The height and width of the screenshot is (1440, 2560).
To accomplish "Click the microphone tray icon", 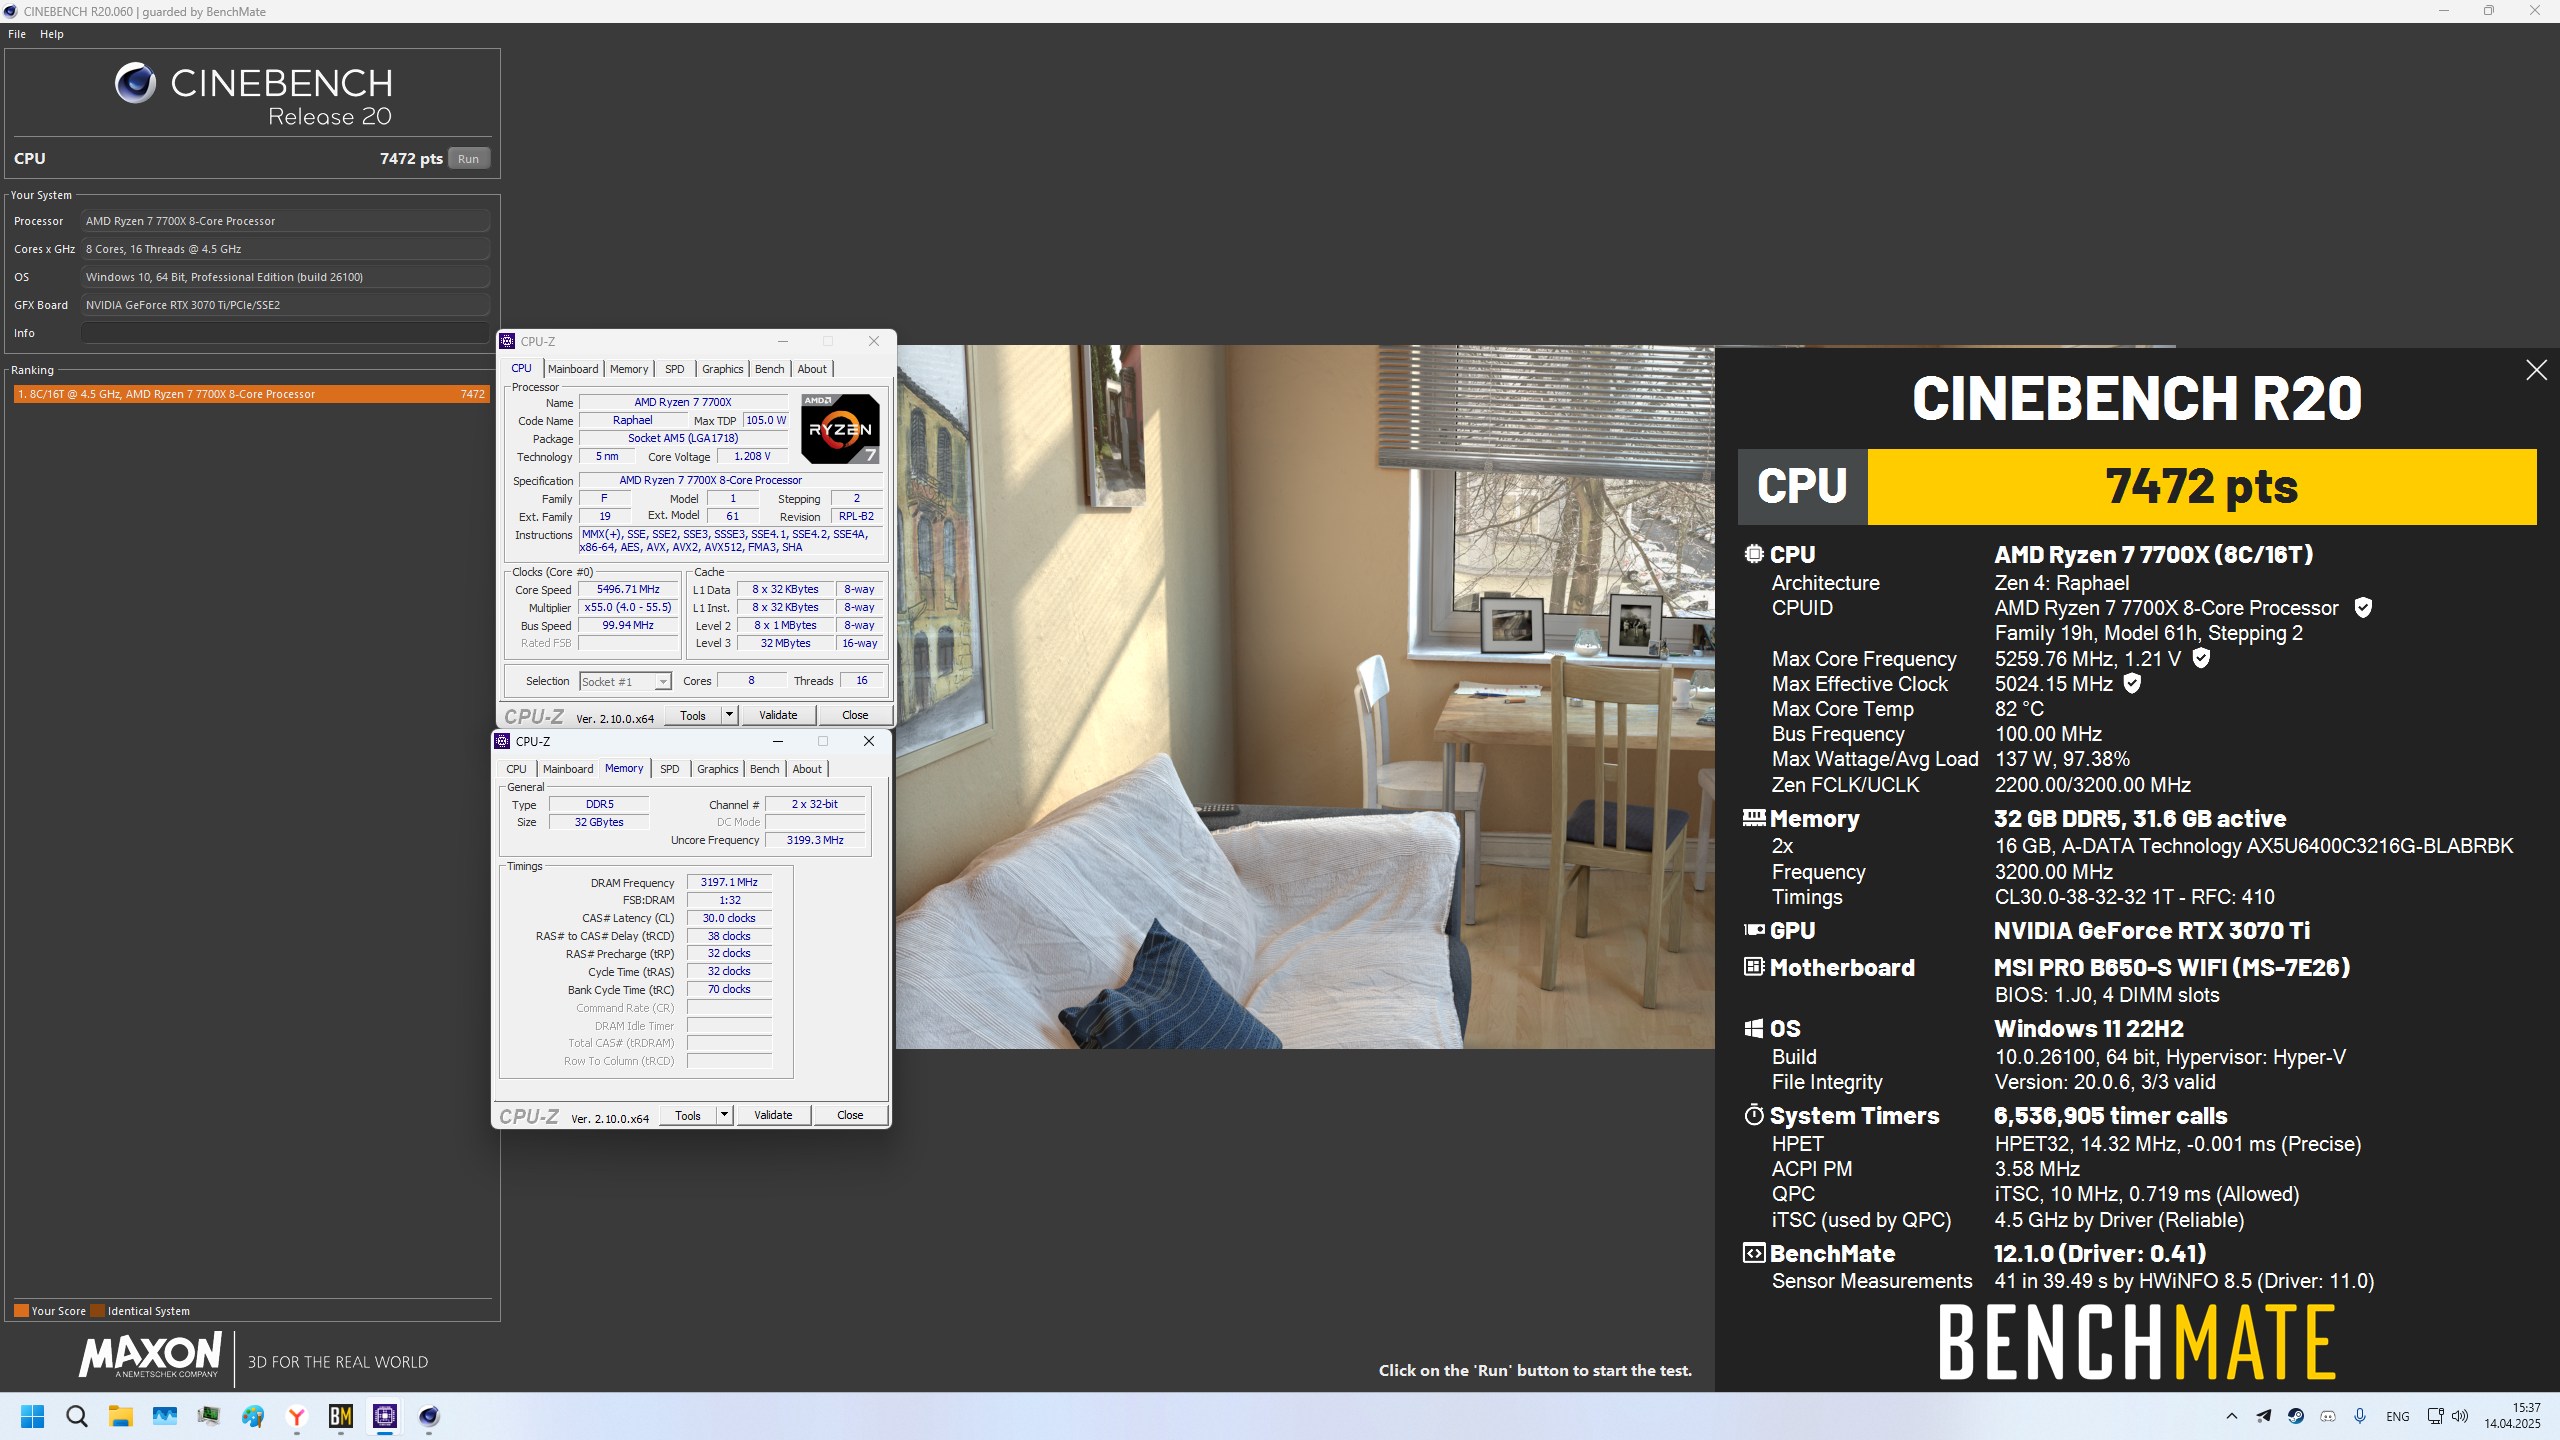I will click(x=2360, y=1416).
